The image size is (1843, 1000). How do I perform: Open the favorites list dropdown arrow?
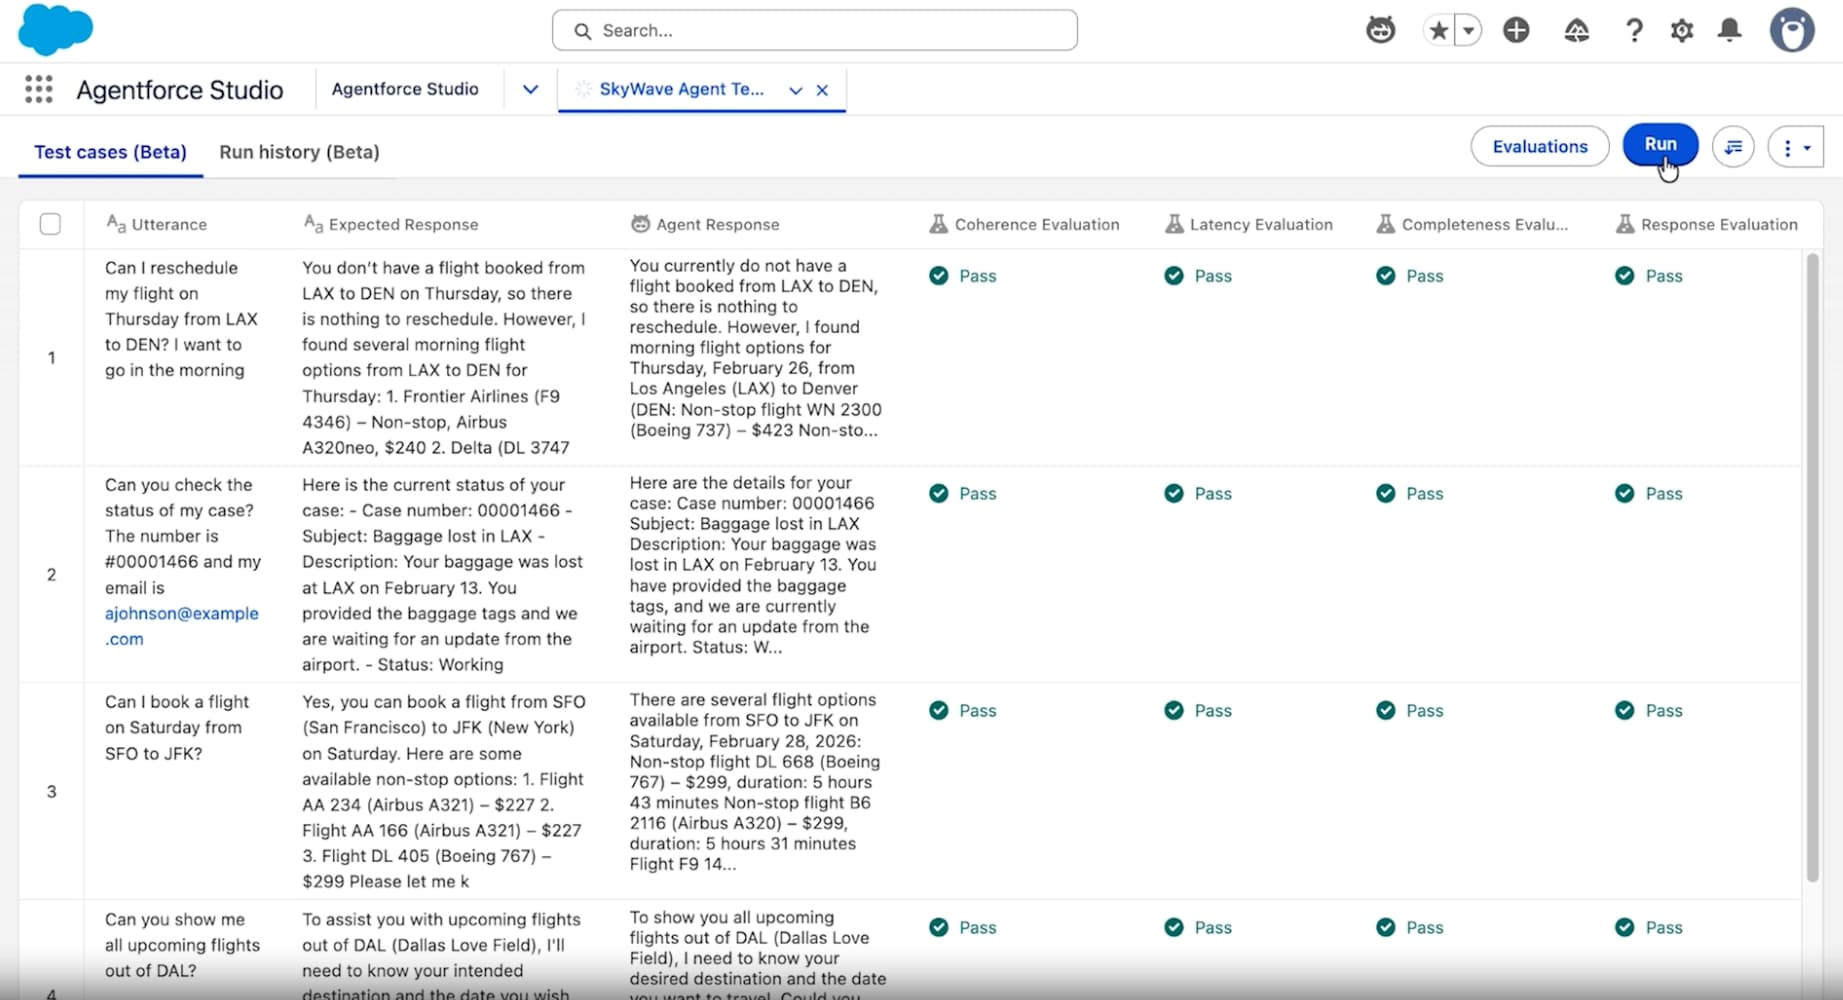coord(1468,31)
